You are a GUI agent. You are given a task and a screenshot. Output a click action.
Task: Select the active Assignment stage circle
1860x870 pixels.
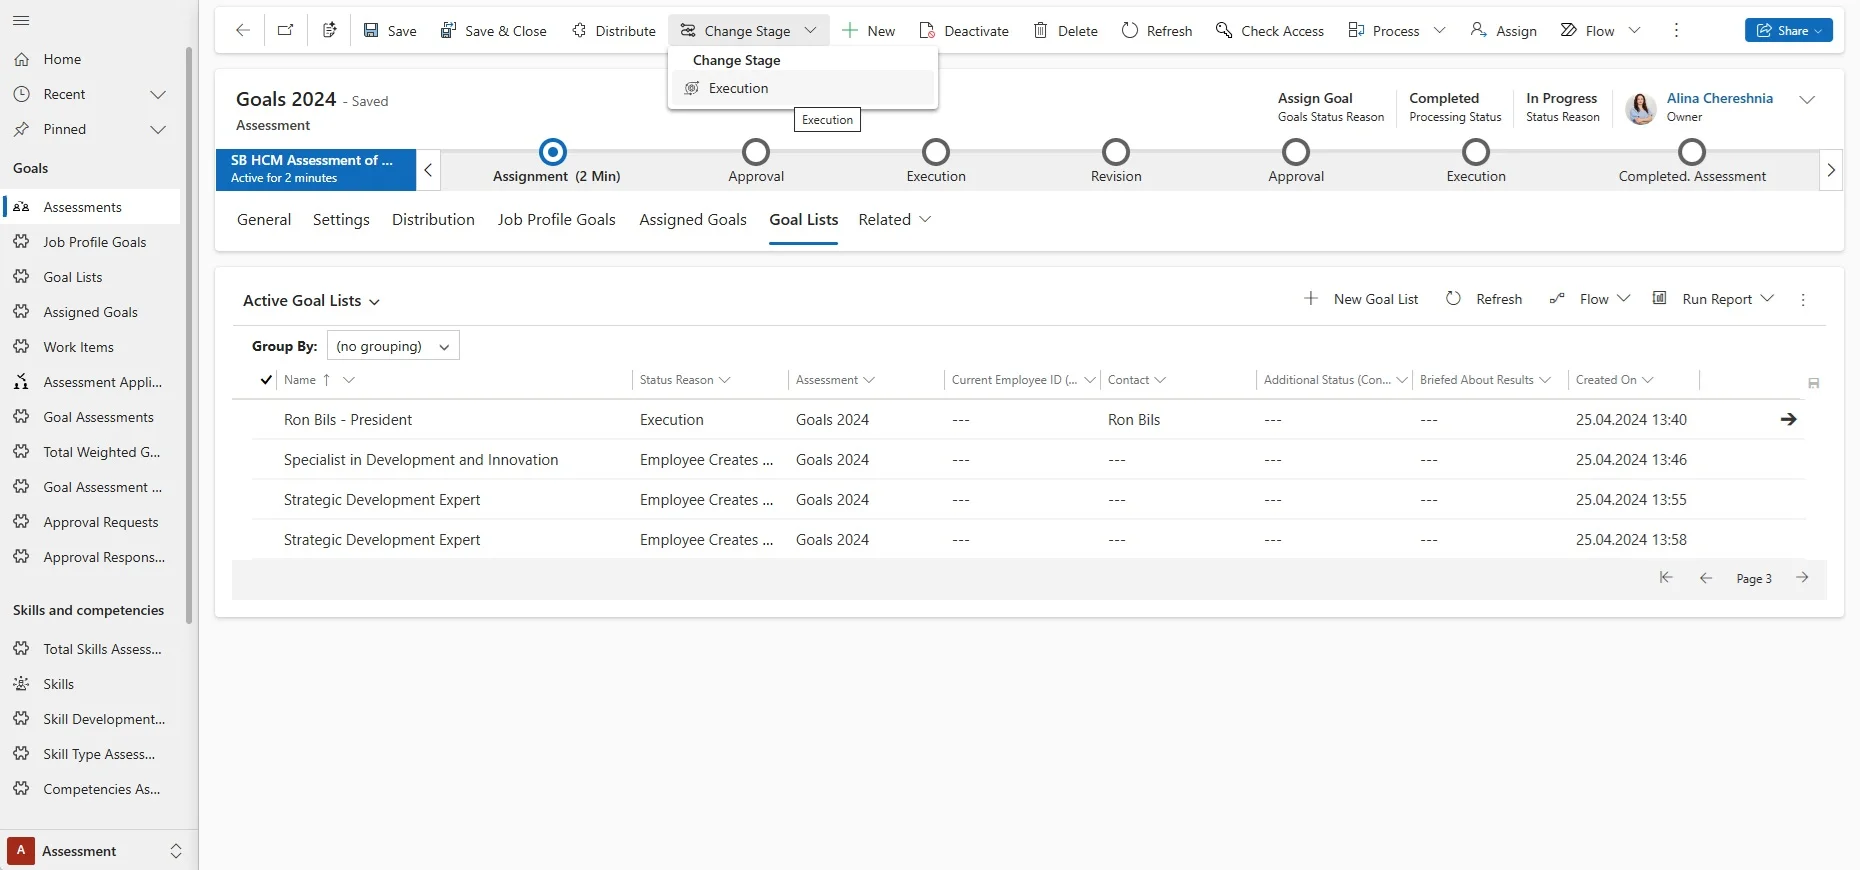click(553, 152)
